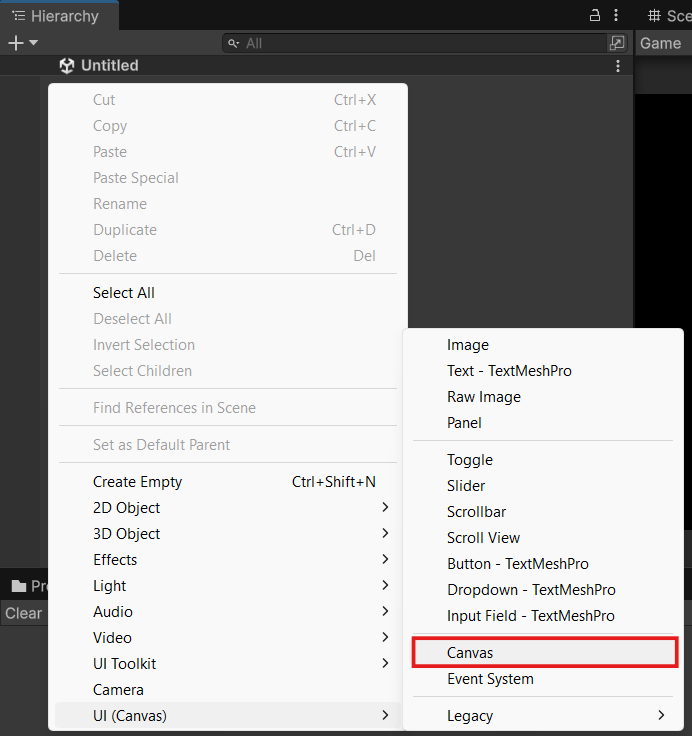Open the Hierarchy panel three-dot menu

click(x=616, y=15)
